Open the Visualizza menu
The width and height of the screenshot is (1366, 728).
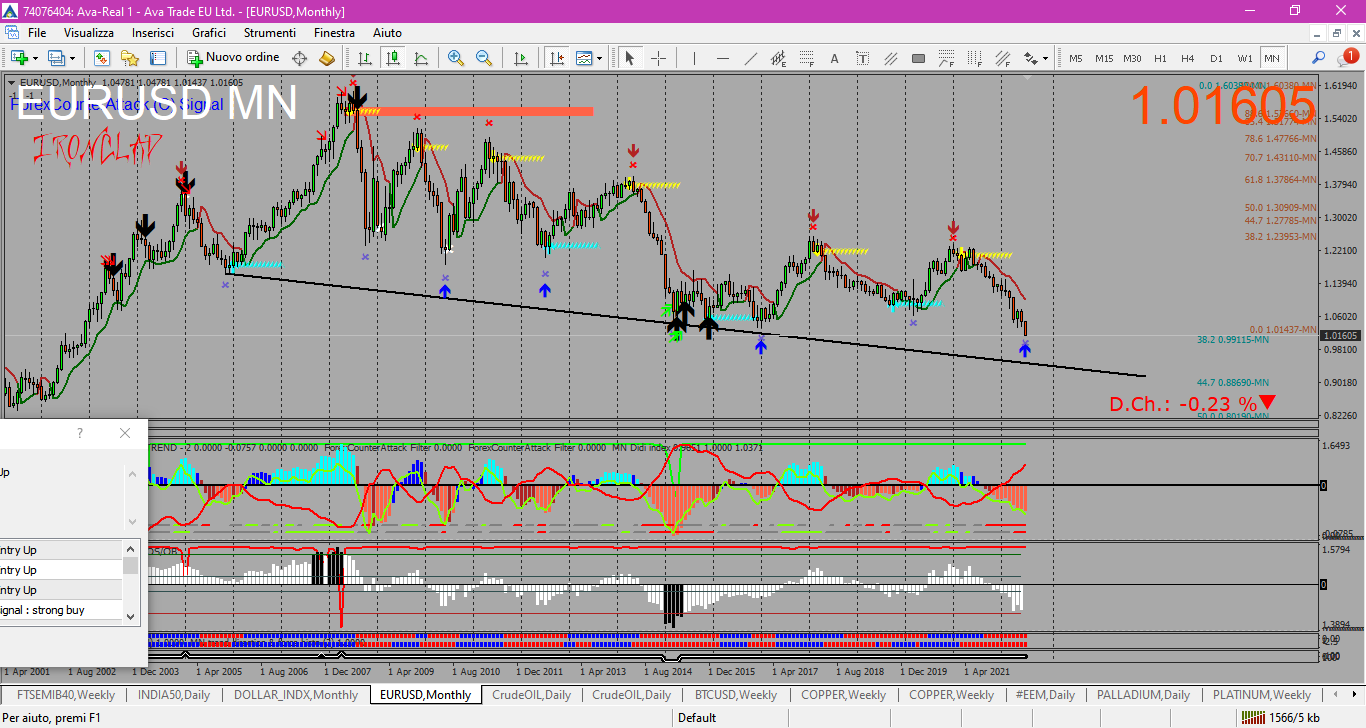coord(89,33)
